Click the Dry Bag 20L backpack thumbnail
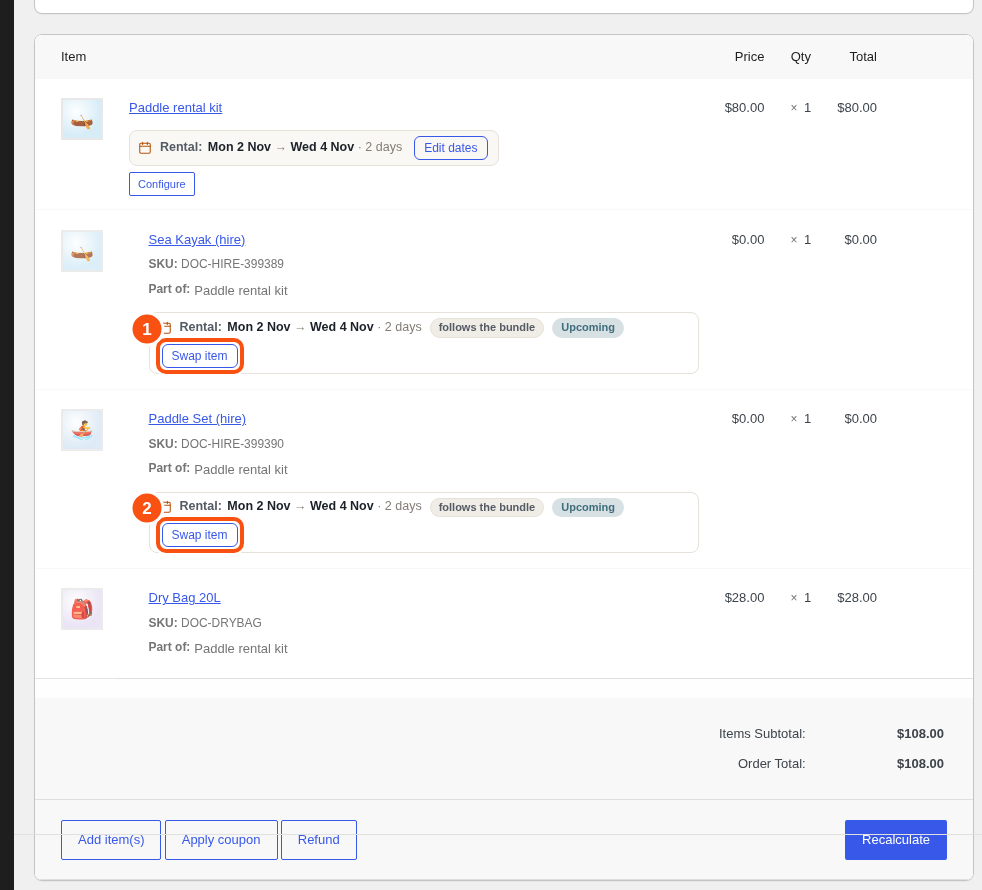The width and height of the screenshot is (982, 890). coord(82,609)
